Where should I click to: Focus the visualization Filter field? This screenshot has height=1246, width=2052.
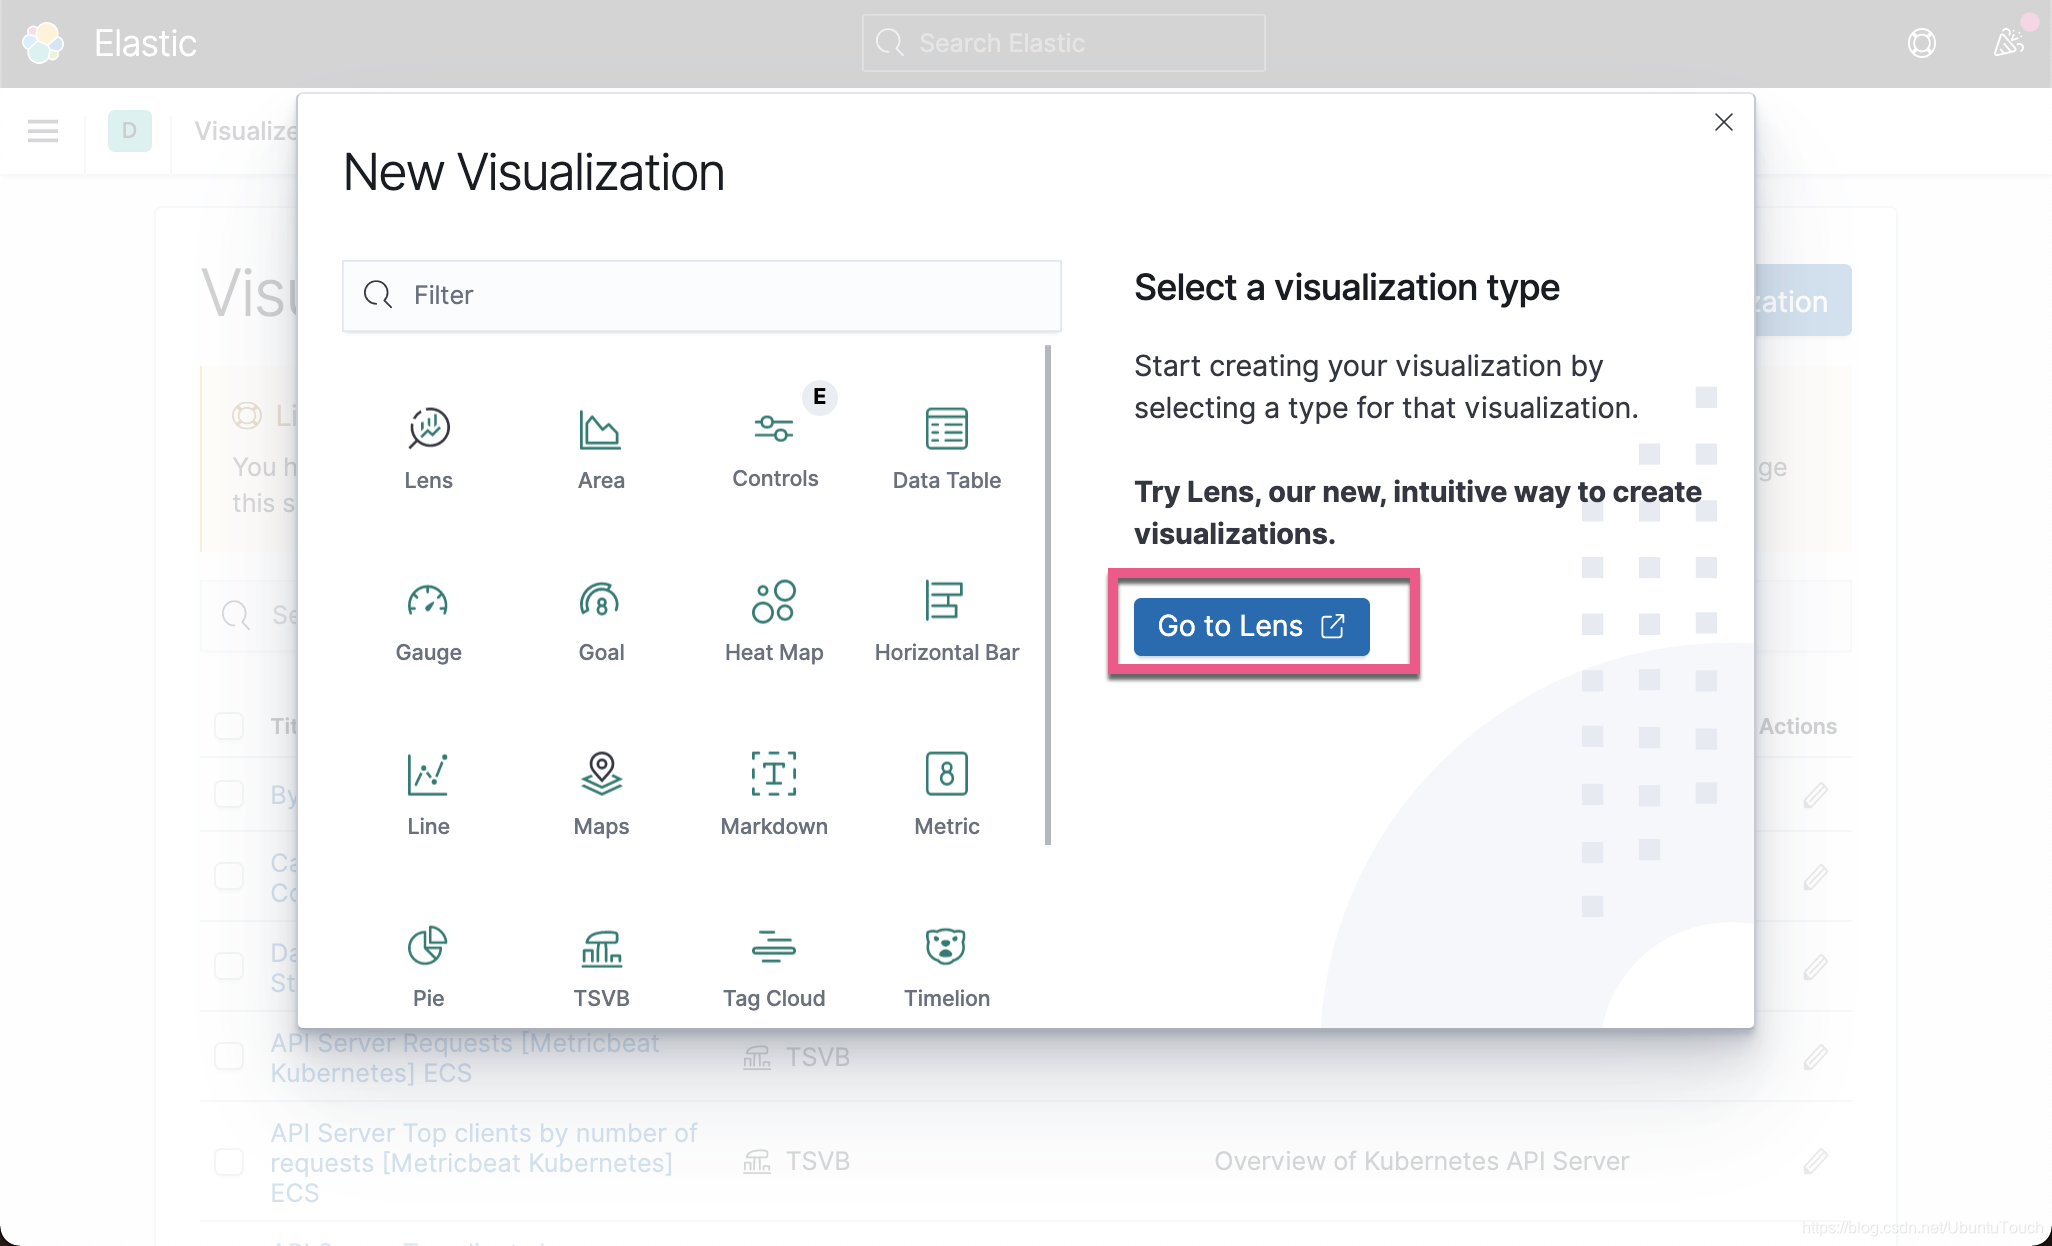pyautogui.click(x=702, y=295)
